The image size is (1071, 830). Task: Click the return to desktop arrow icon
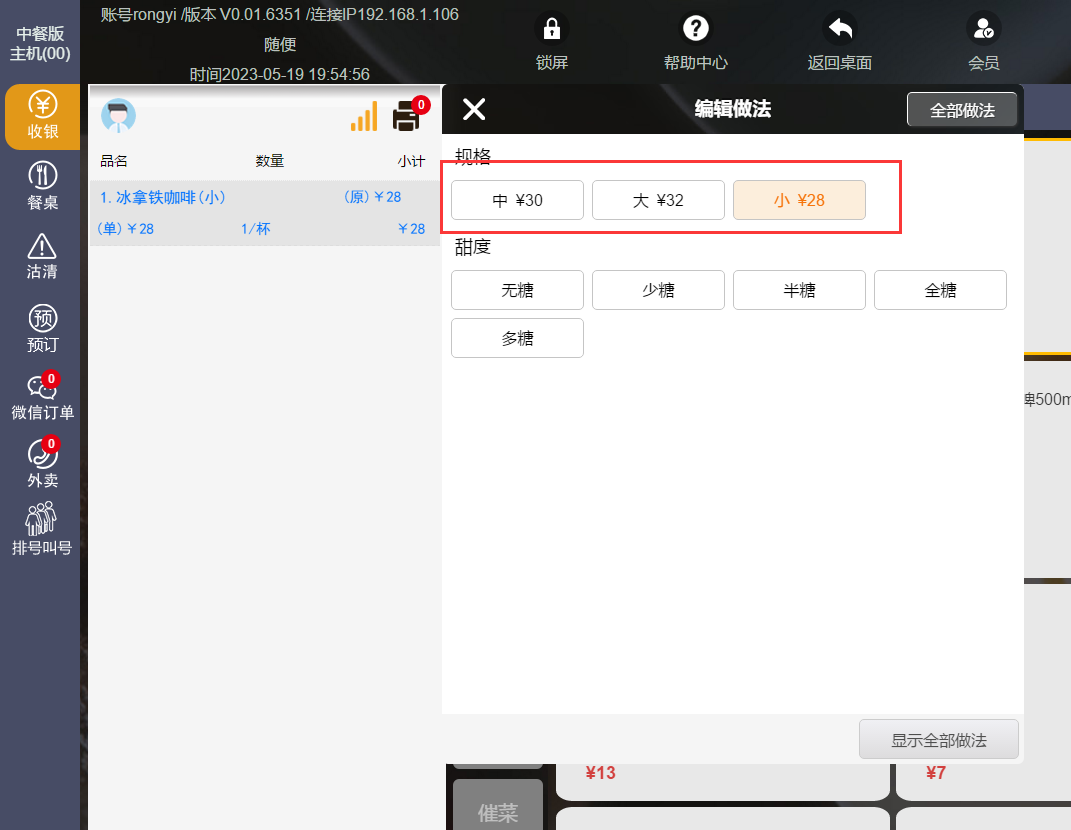[839, 29]
